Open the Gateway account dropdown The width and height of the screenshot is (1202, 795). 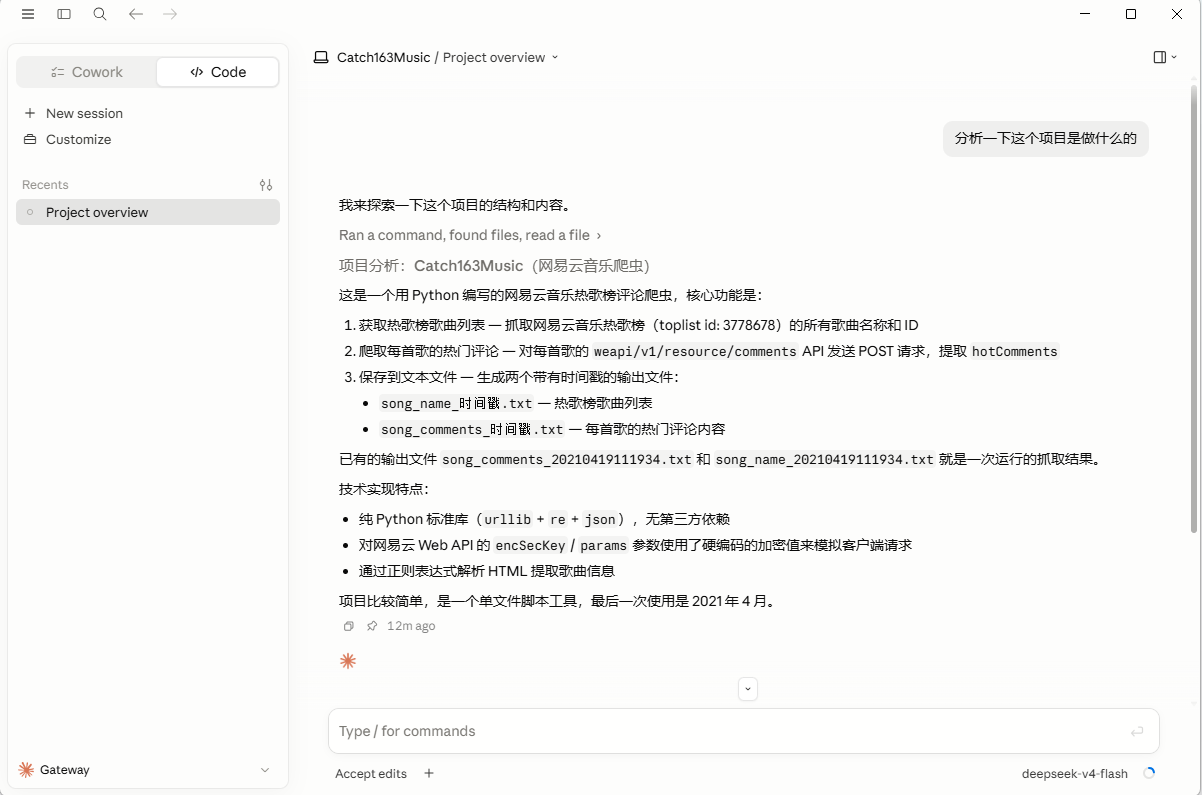point(146,770)
